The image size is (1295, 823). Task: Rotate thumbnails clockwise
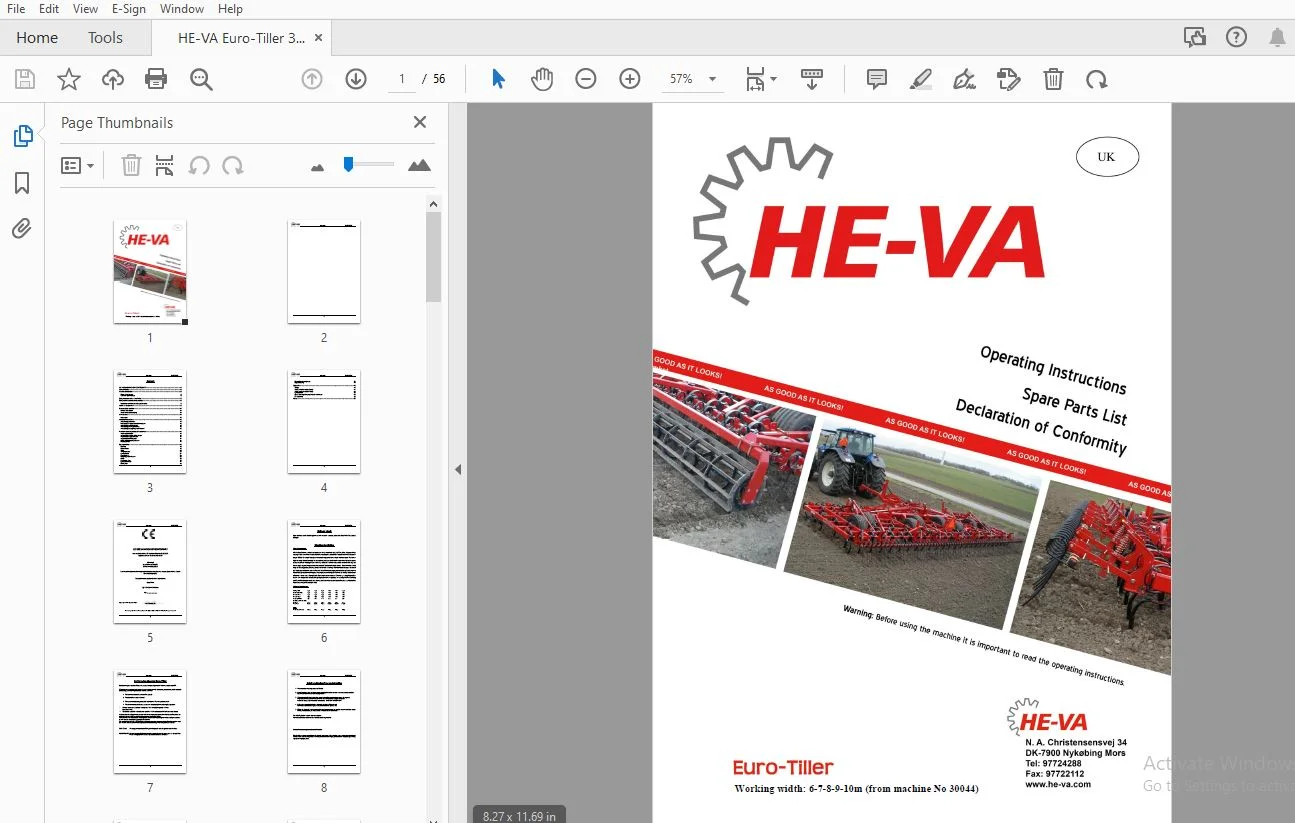233,165
